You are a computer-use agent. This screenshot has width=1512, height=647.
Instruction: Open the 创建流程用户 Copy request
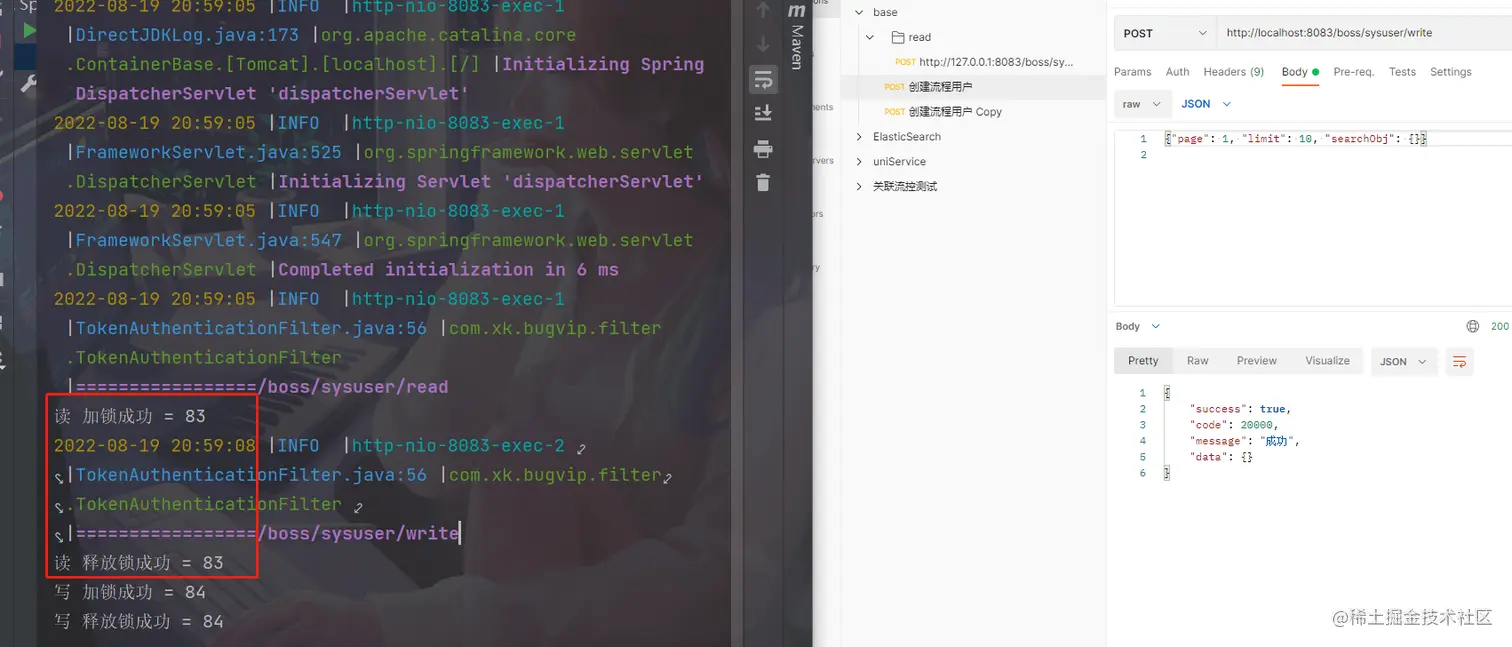[943, 112]
